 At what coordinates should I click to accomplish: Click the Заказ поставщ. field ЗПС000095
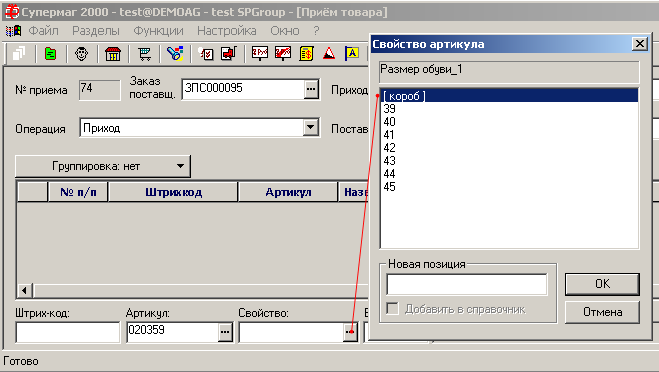point(243,89)
